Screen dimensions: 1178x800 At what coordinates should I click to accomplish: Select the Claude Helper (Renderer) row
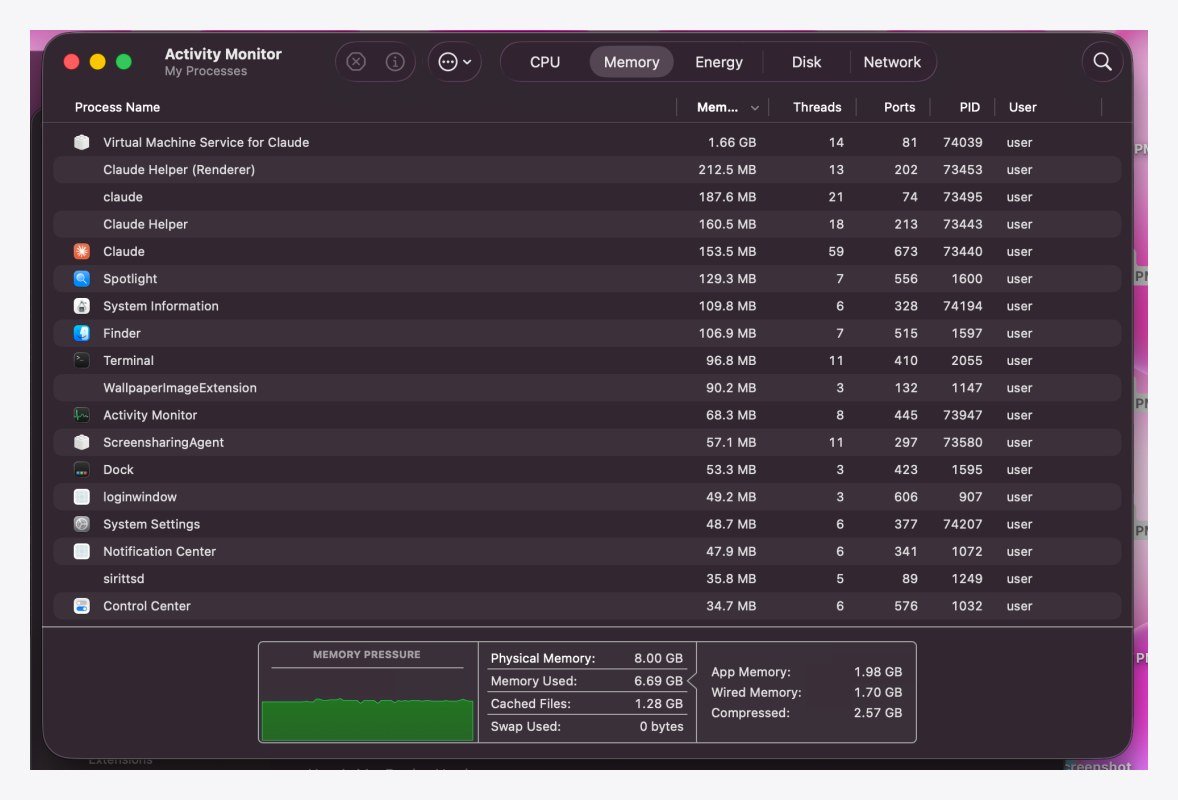point(587,170)
